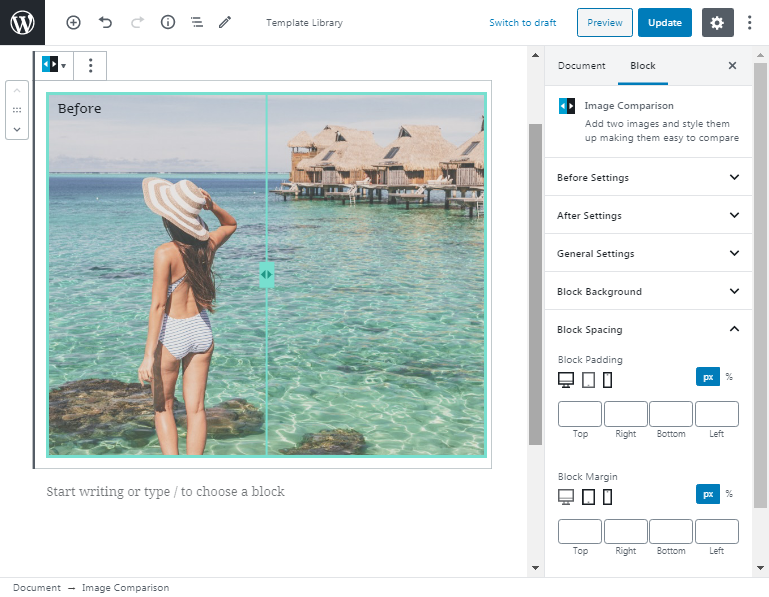769x597 pixels.
Task: Click the sidebar scrollbar thumb
Action: tap(760, 285)
